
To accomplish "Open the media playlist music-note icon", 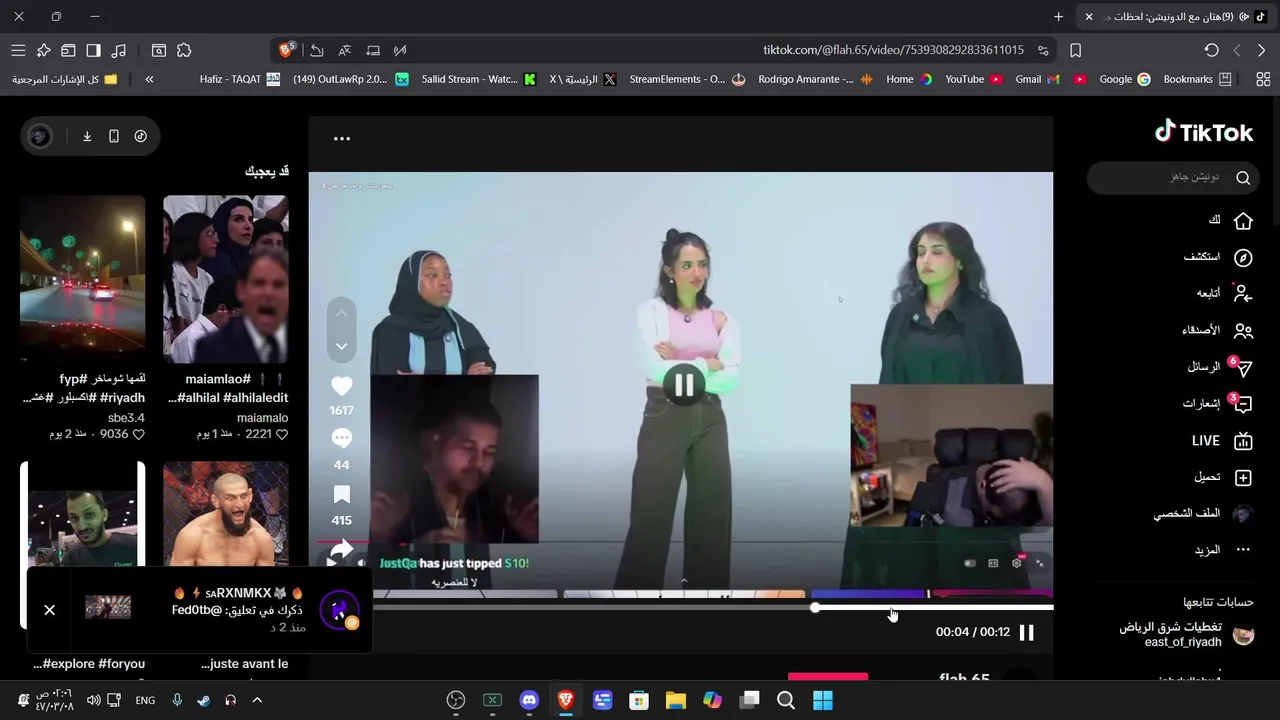I will tap(119, 50).
